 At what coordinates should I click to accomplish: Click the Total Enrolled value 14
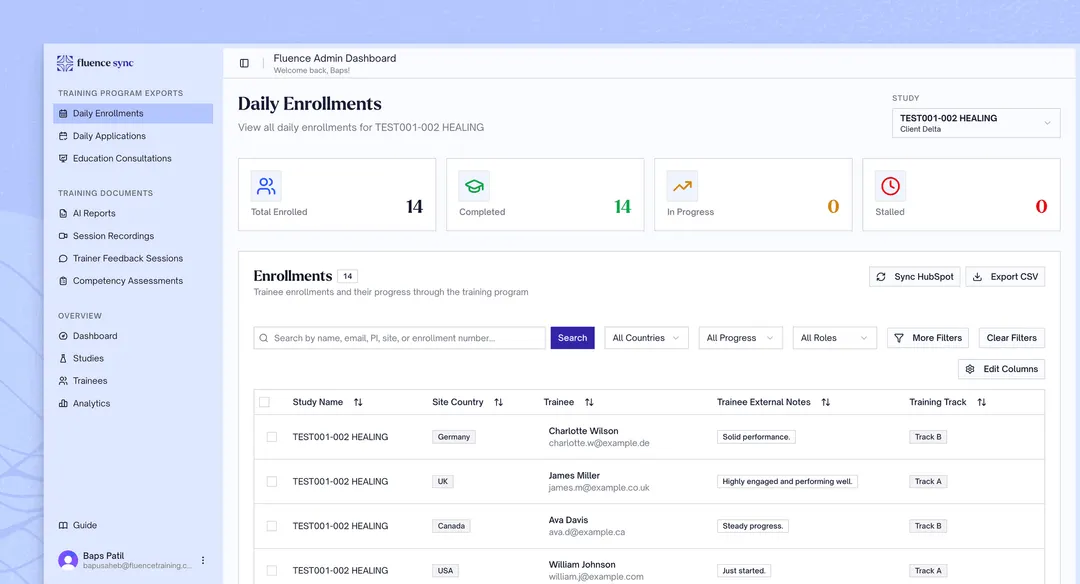[414, 207]
